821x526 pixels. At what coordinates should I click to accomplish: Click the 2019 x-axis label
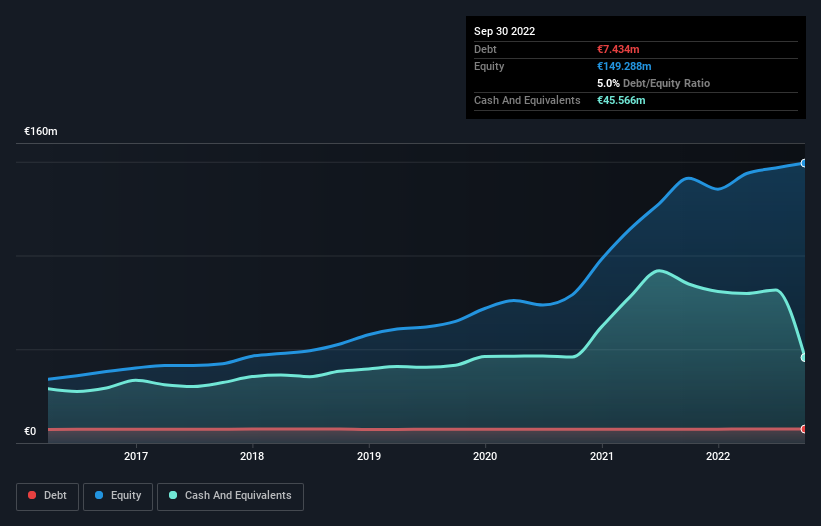pyautogui.click(x=369, y=456)
